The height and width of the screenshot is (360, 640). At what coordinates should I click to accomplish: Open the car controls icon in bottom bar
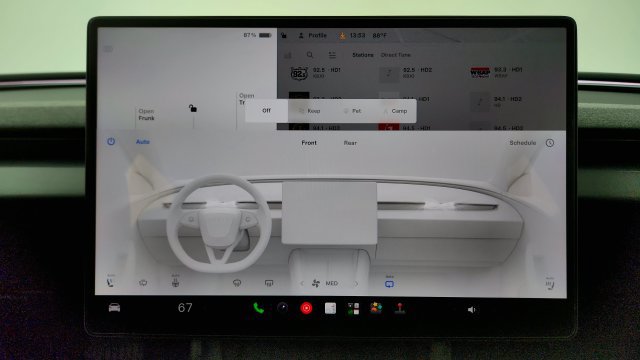tap(114, 308)
